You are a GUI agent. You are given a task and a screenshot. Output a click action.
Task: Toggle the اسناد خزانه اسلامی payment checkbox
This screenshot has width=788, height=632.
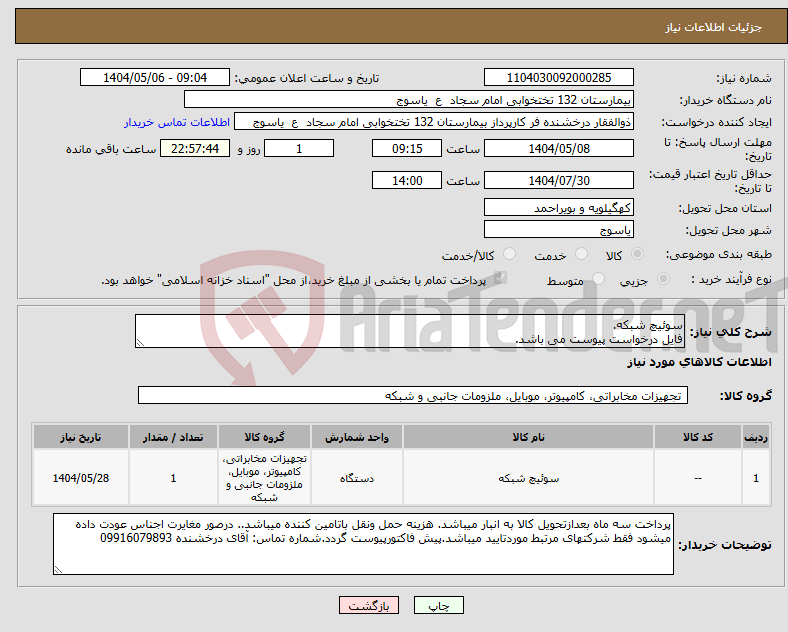point(500,278)
